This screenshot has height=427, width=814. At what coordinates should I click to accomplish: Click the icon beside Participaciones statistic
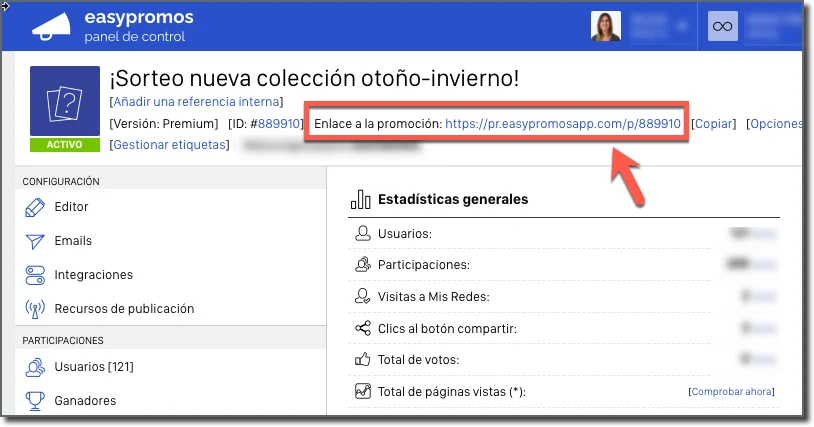click(363, 265)
